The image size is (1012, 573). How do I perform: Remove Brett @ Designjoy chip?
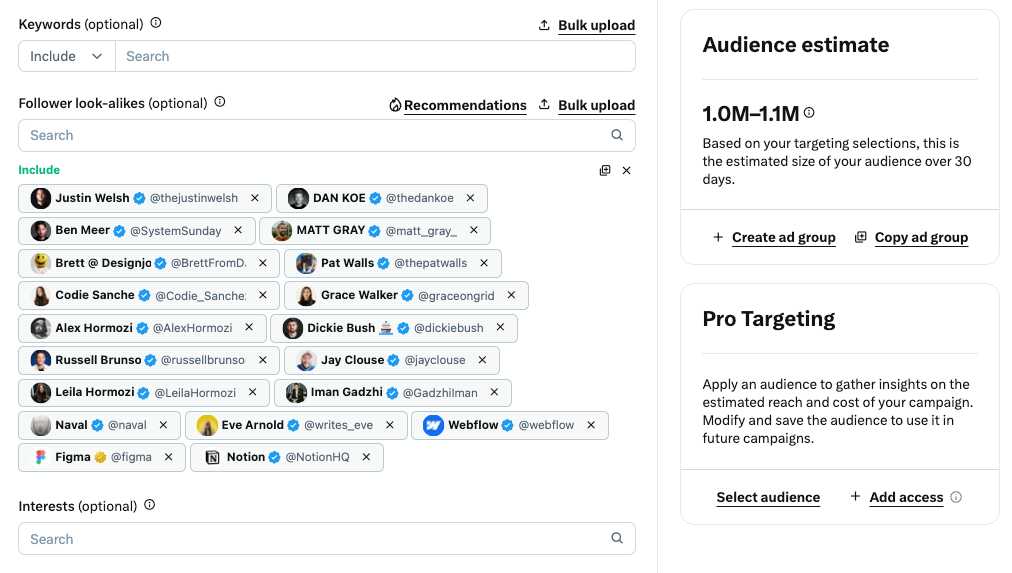(x=263, y=263)
